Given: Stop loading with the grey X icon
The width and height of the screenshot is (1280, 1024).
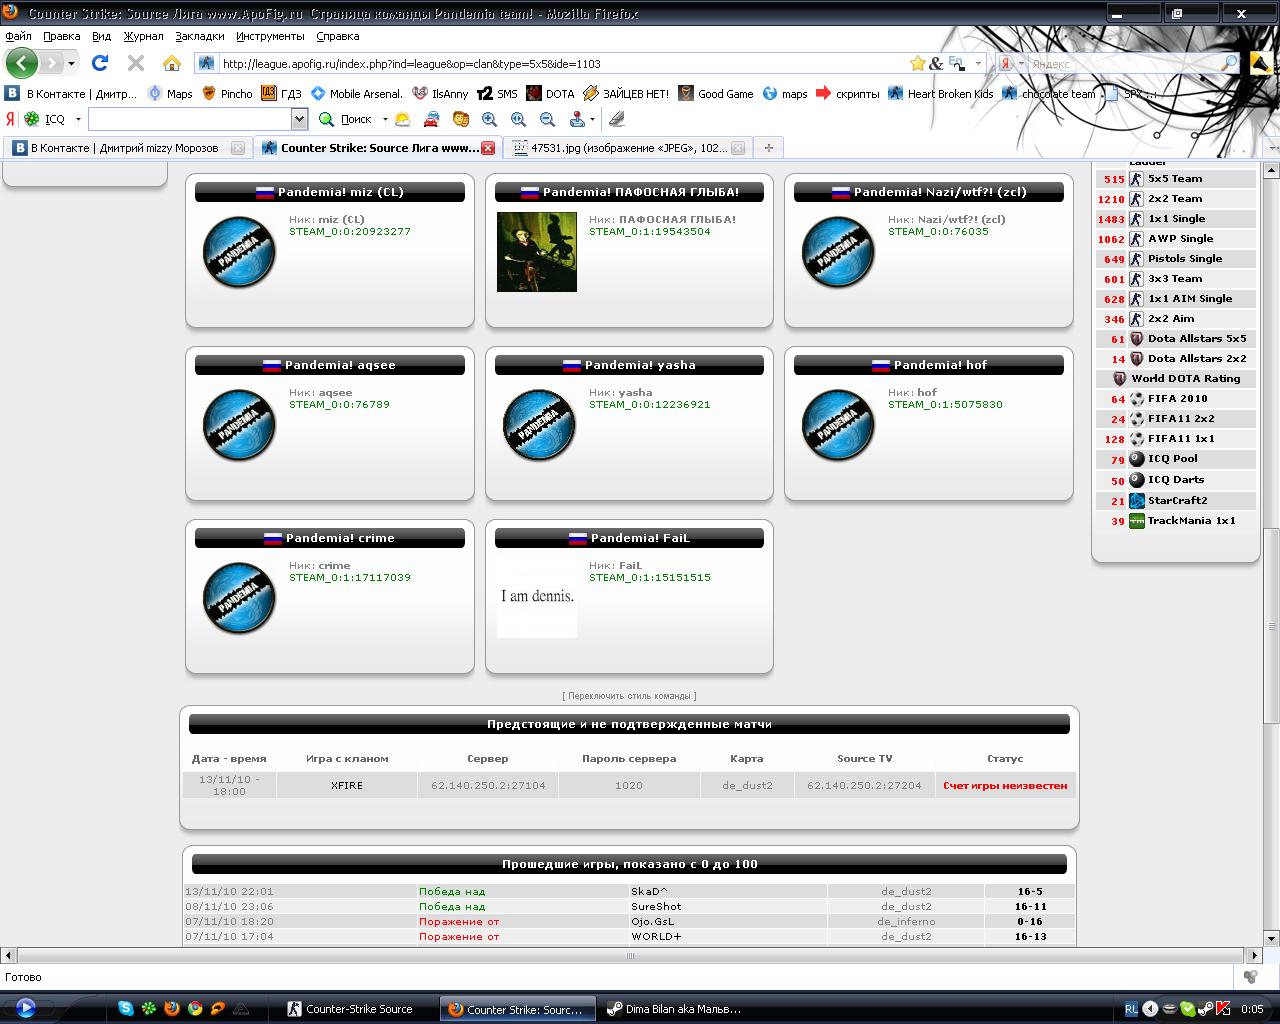Looking at the screenshot, I should click(x=136, y=63).
